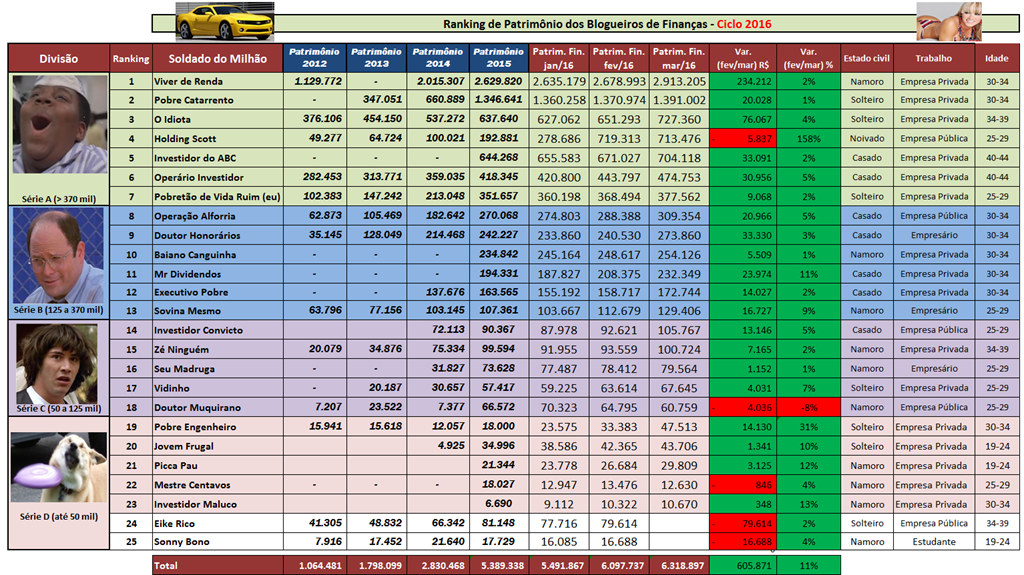Click the Série D dog with frisbee picture

58,468
